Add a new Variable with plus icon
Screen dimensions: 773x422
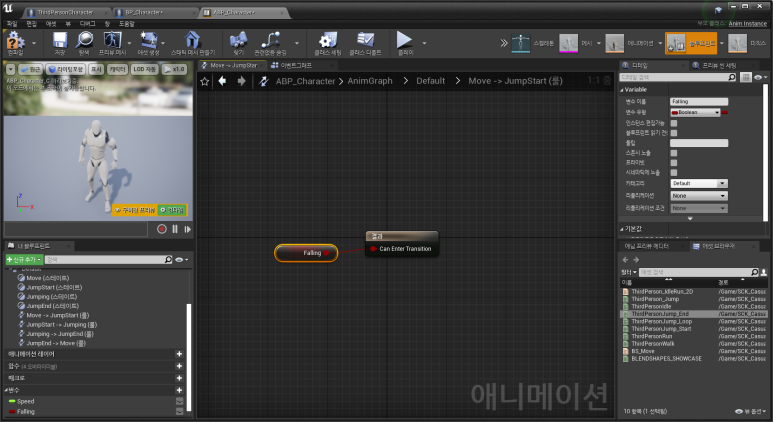(x=179, y=390)
